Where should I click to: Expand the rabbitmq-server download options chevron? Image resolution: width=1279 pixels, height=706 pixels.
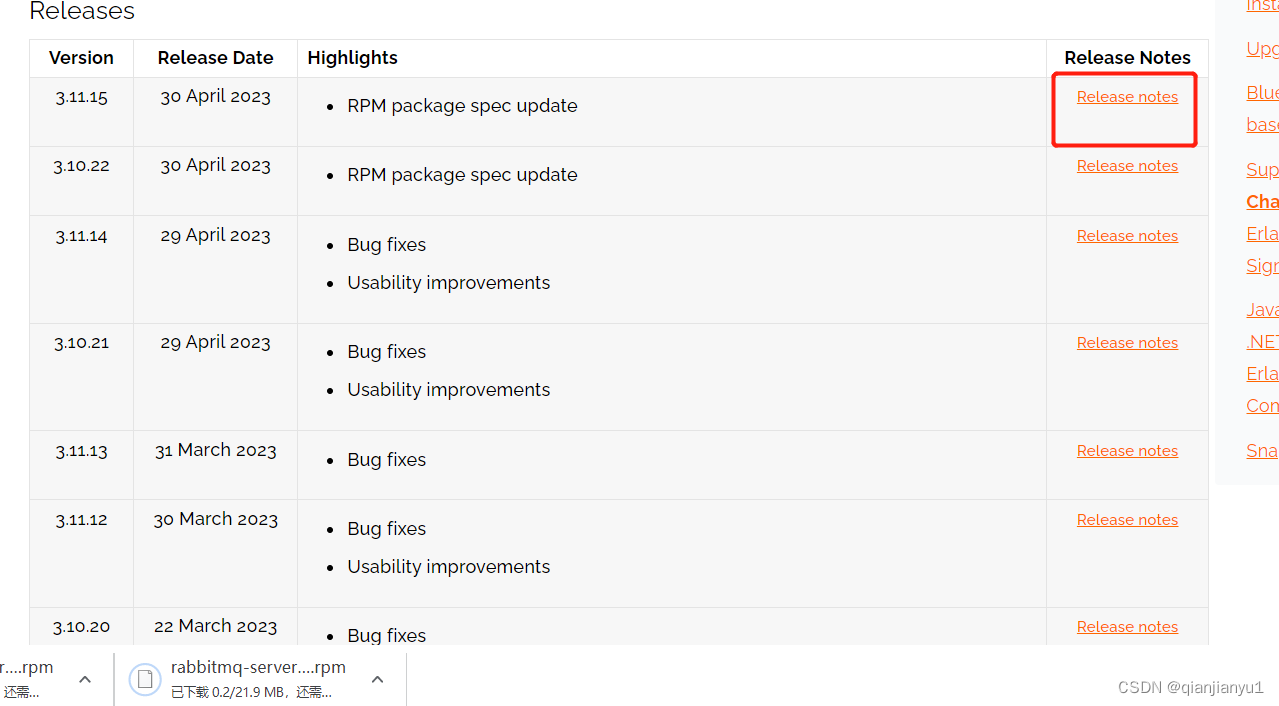pyautogui.click(x=377, y=679)
